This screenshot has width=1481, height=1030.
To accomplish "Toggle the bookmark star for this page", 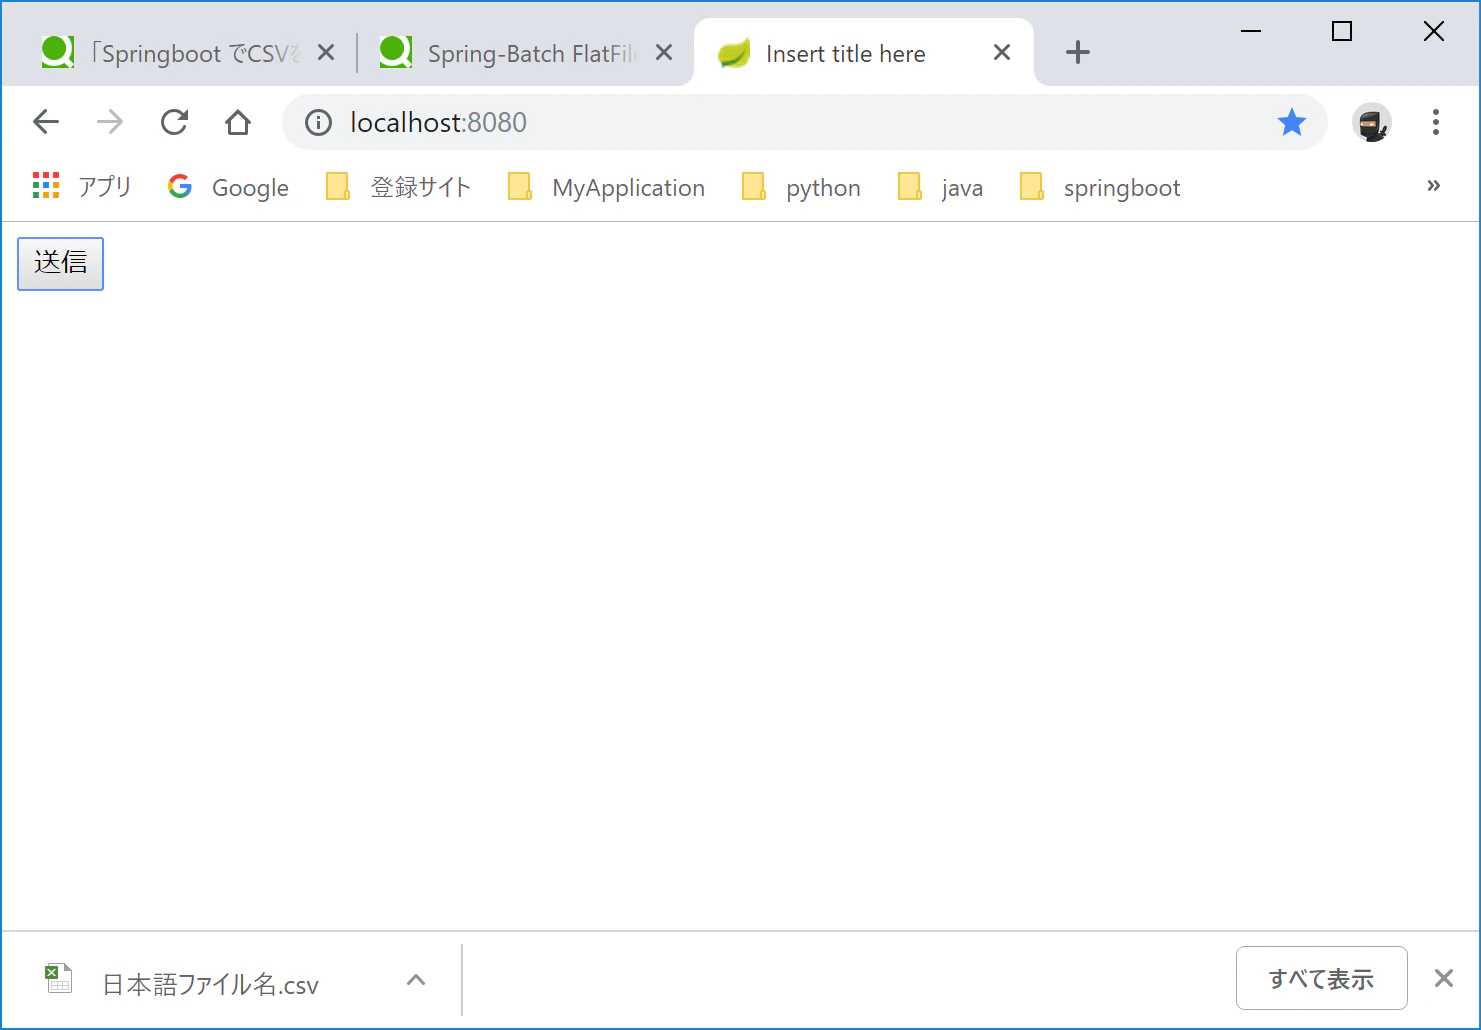I will [1292, 122].
